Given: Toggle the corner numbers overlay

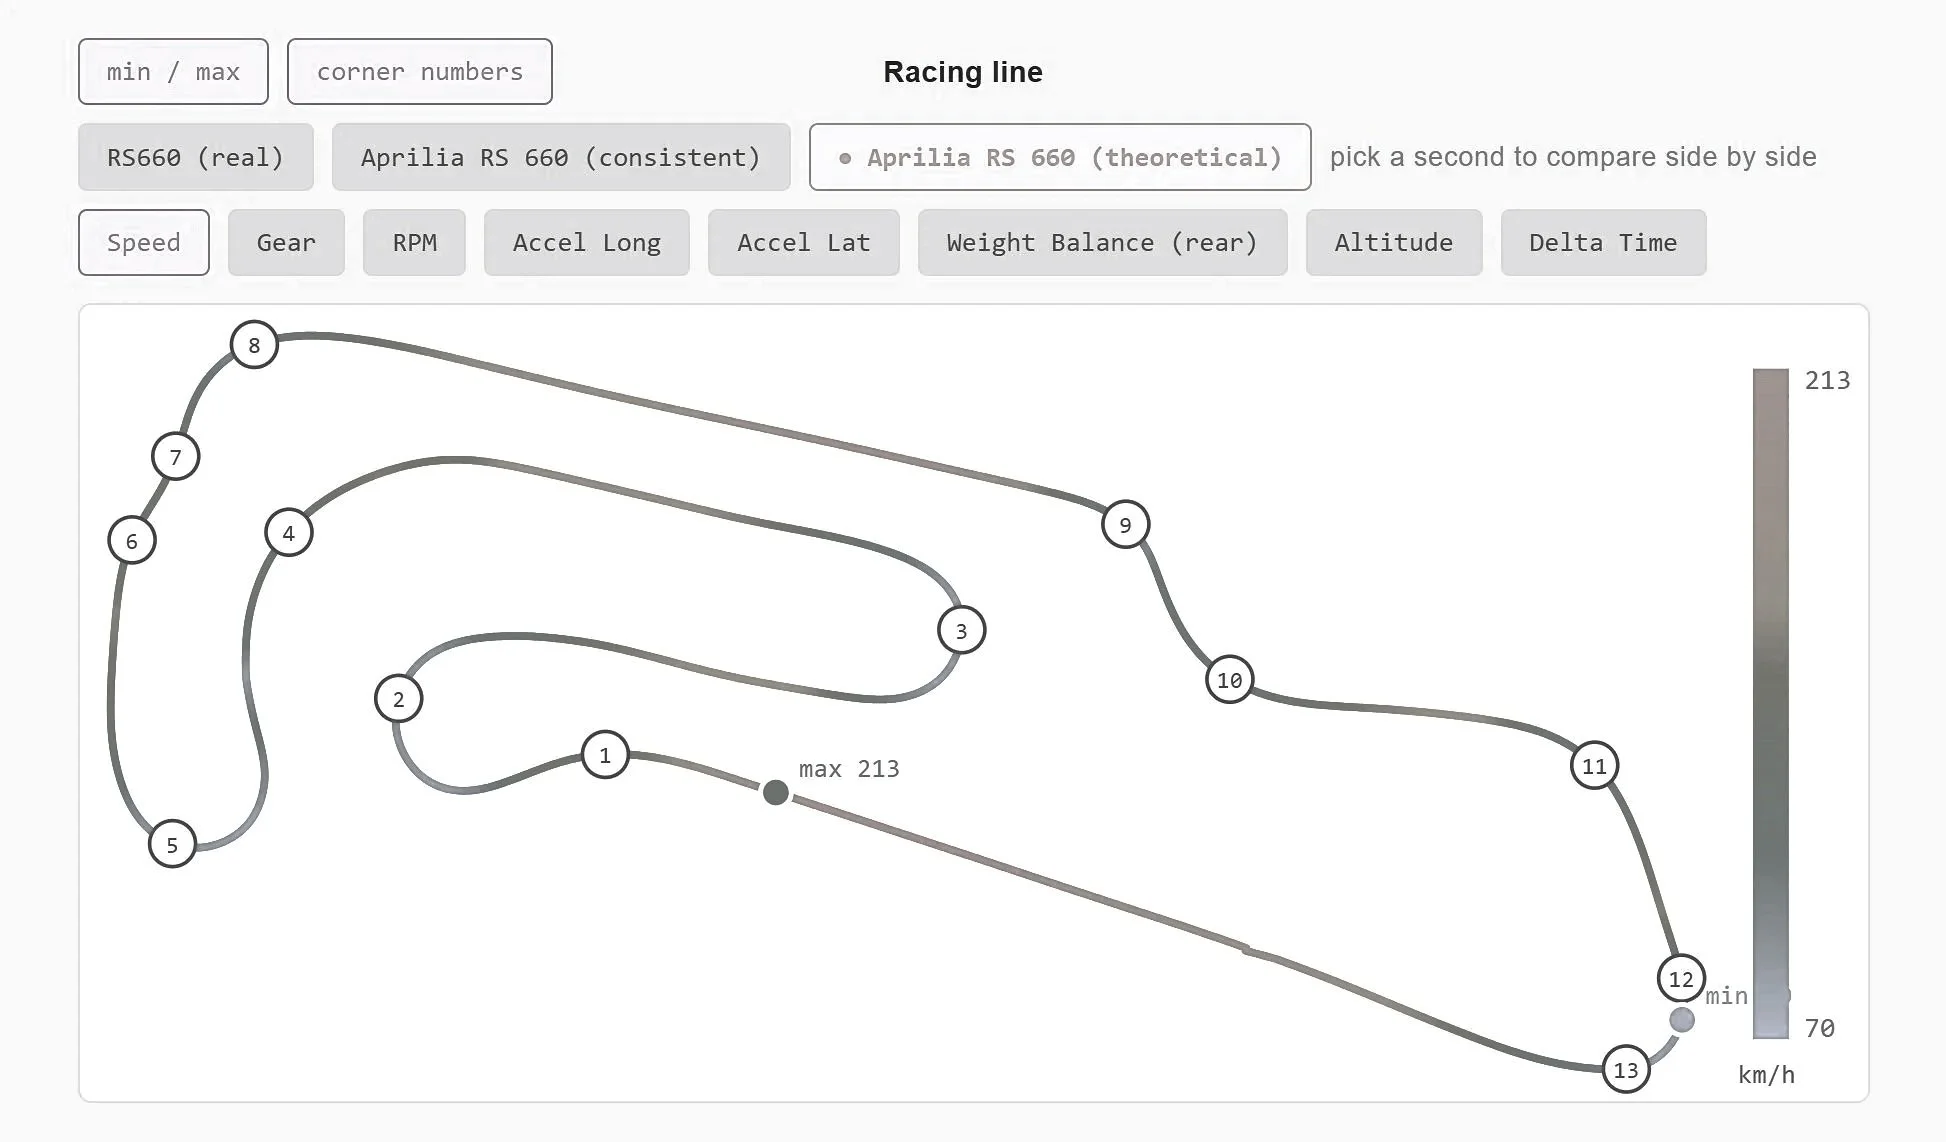Looking at the screenshot, I should point(420,72).
